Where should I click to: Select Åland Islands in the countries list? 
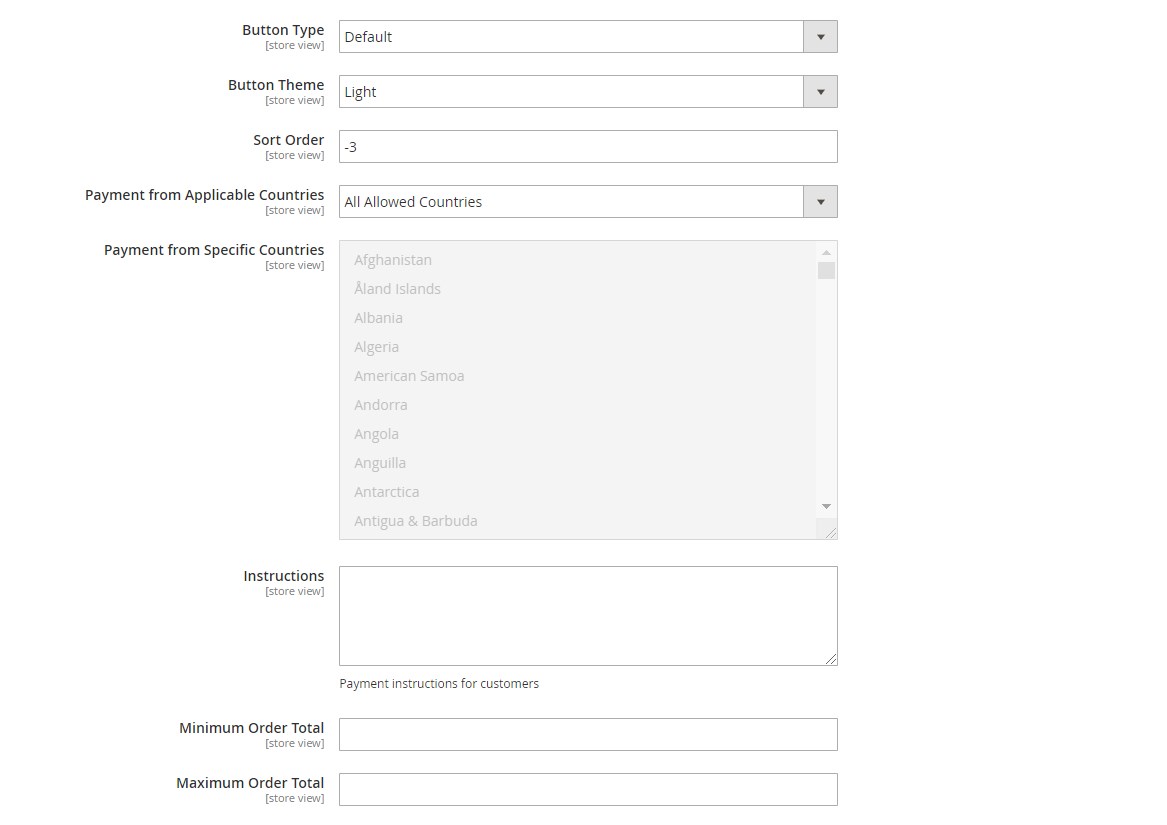click(397, 289)
